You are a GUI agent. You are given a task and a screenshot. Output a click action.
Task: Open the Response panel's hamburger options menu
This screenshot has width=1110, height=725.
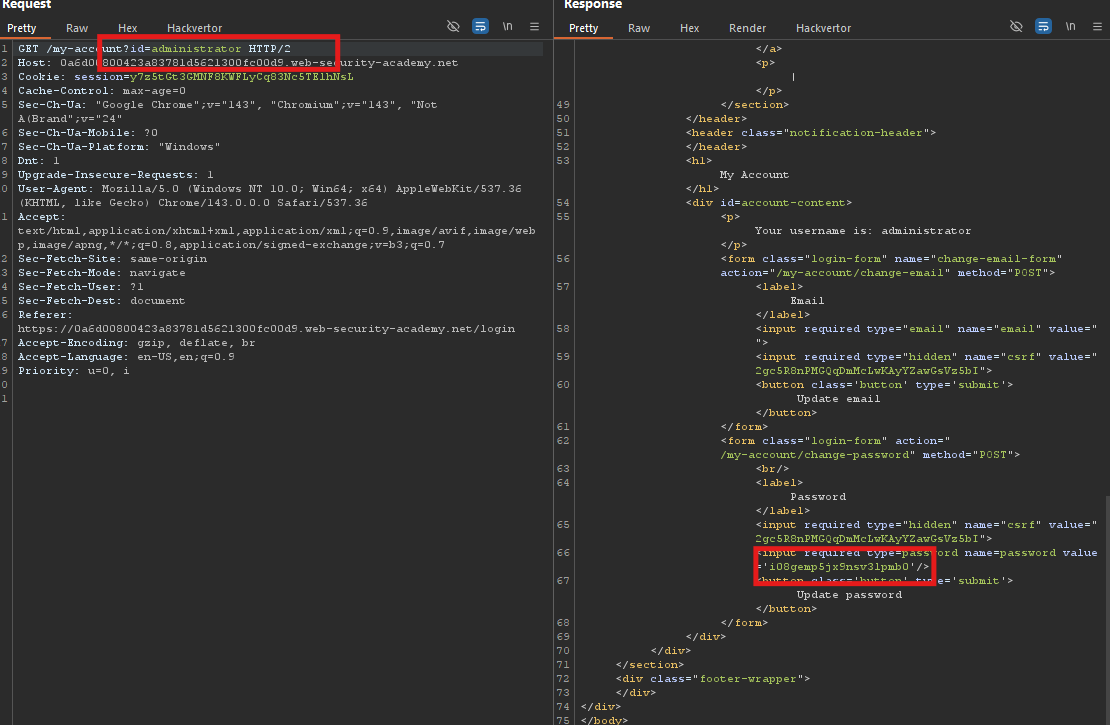click(1097, 26)
